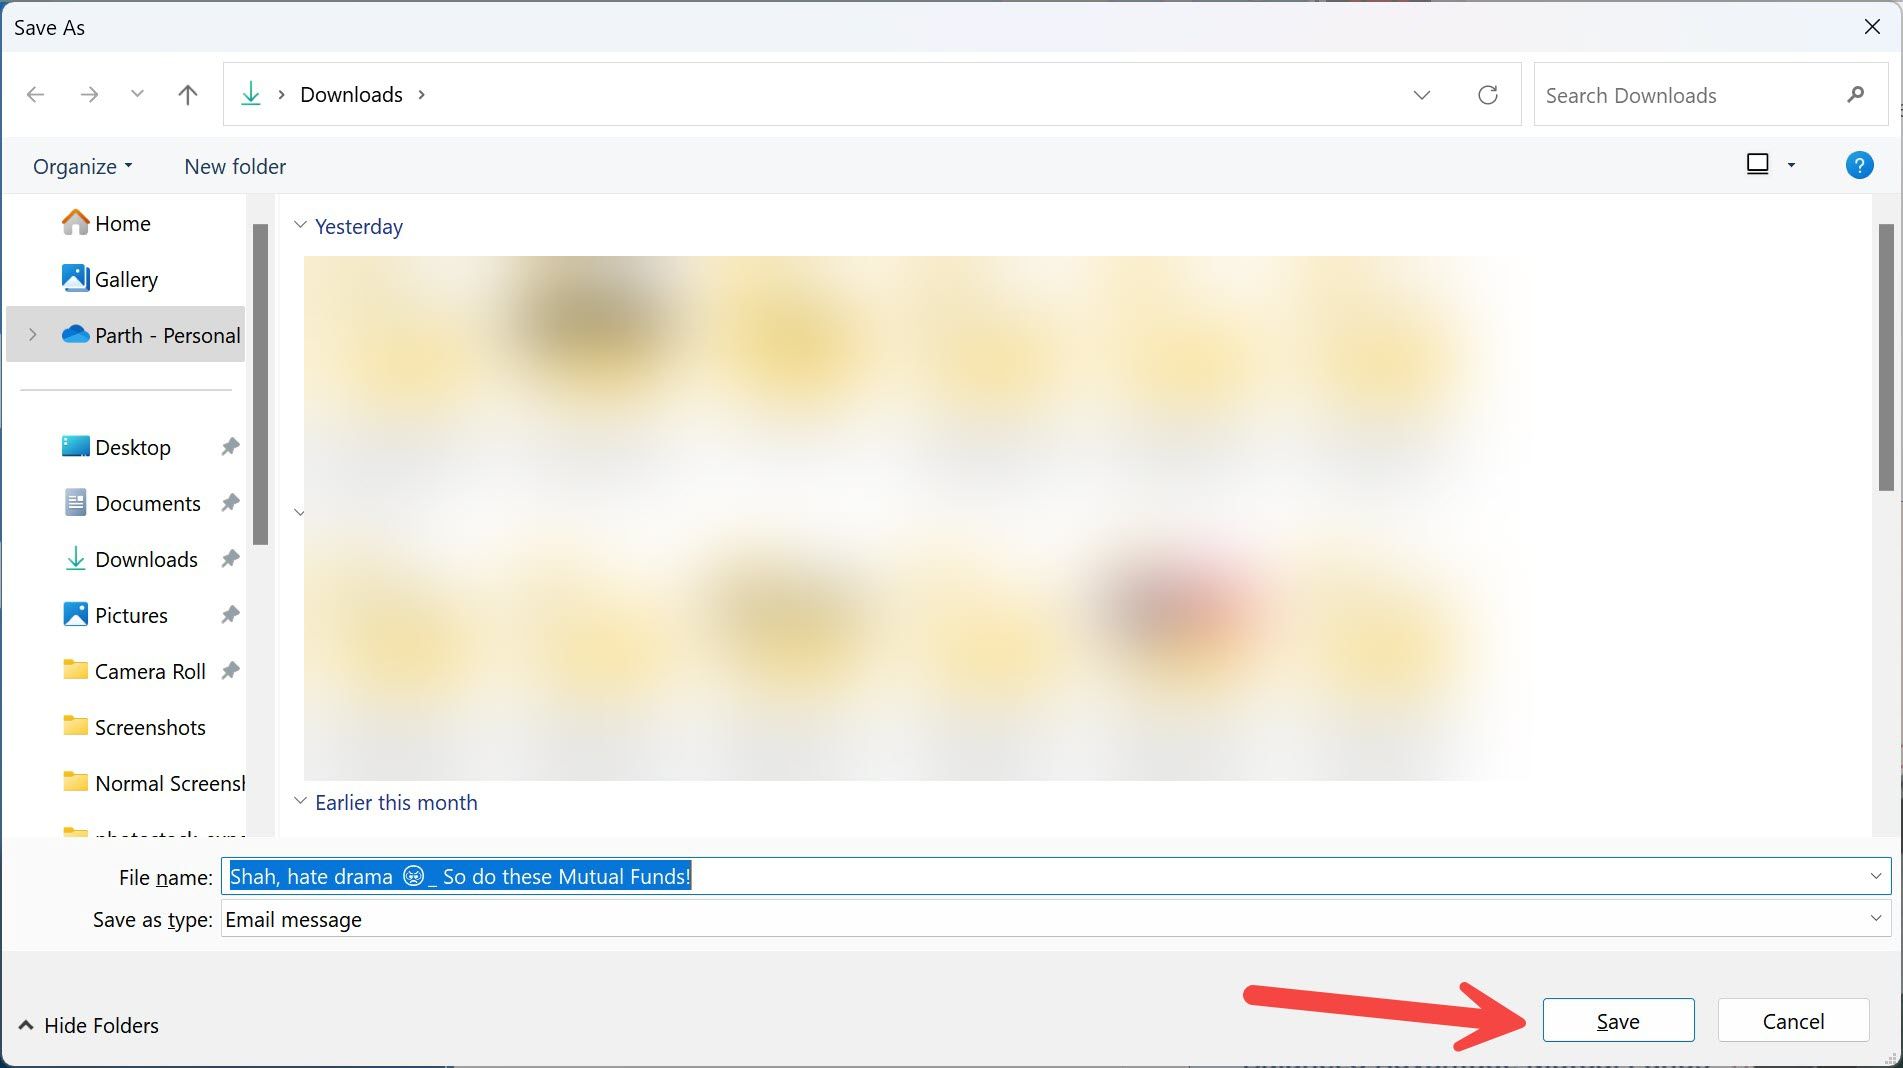Click the forward navigation arrow
The image size is (1903, 1068).
pyautogui.click(x=89, y=94)
